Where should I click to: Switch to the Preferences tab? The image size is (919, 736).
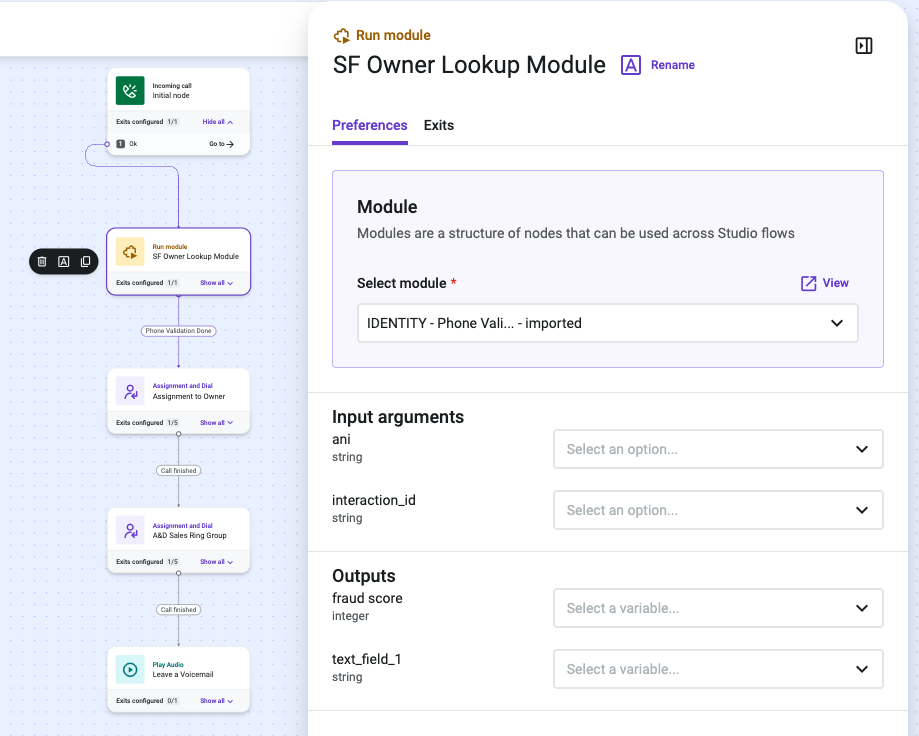click(369, 125)
